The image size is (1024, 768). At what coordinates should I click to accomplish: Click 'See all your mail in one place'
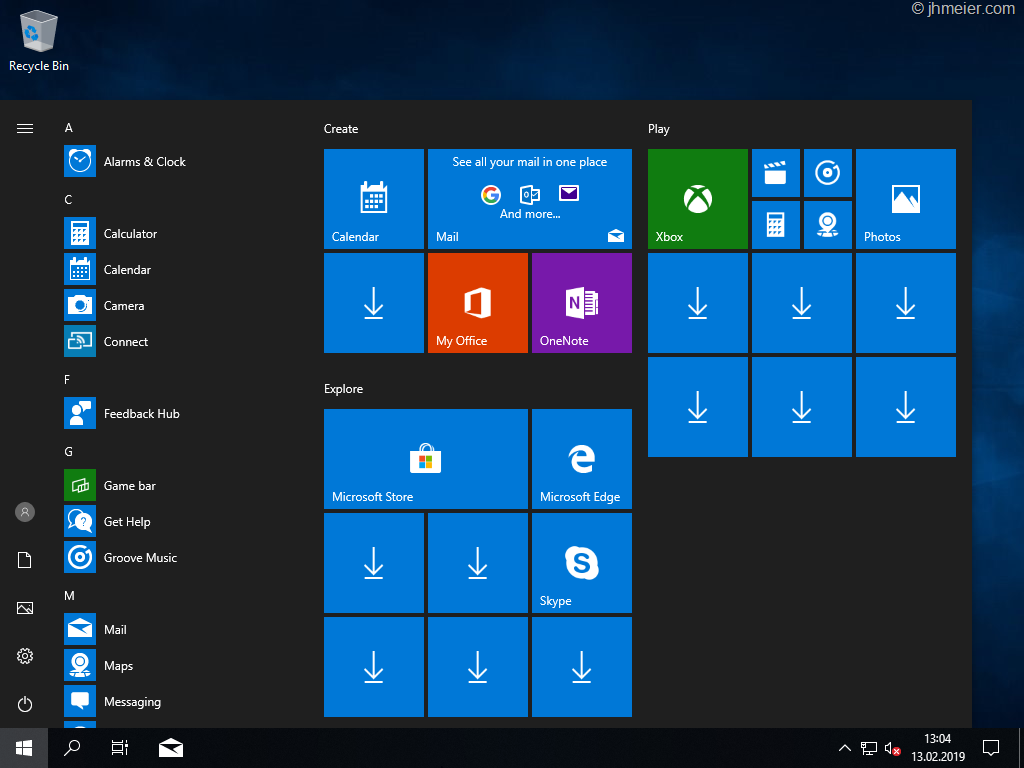(x=529, y=160)
